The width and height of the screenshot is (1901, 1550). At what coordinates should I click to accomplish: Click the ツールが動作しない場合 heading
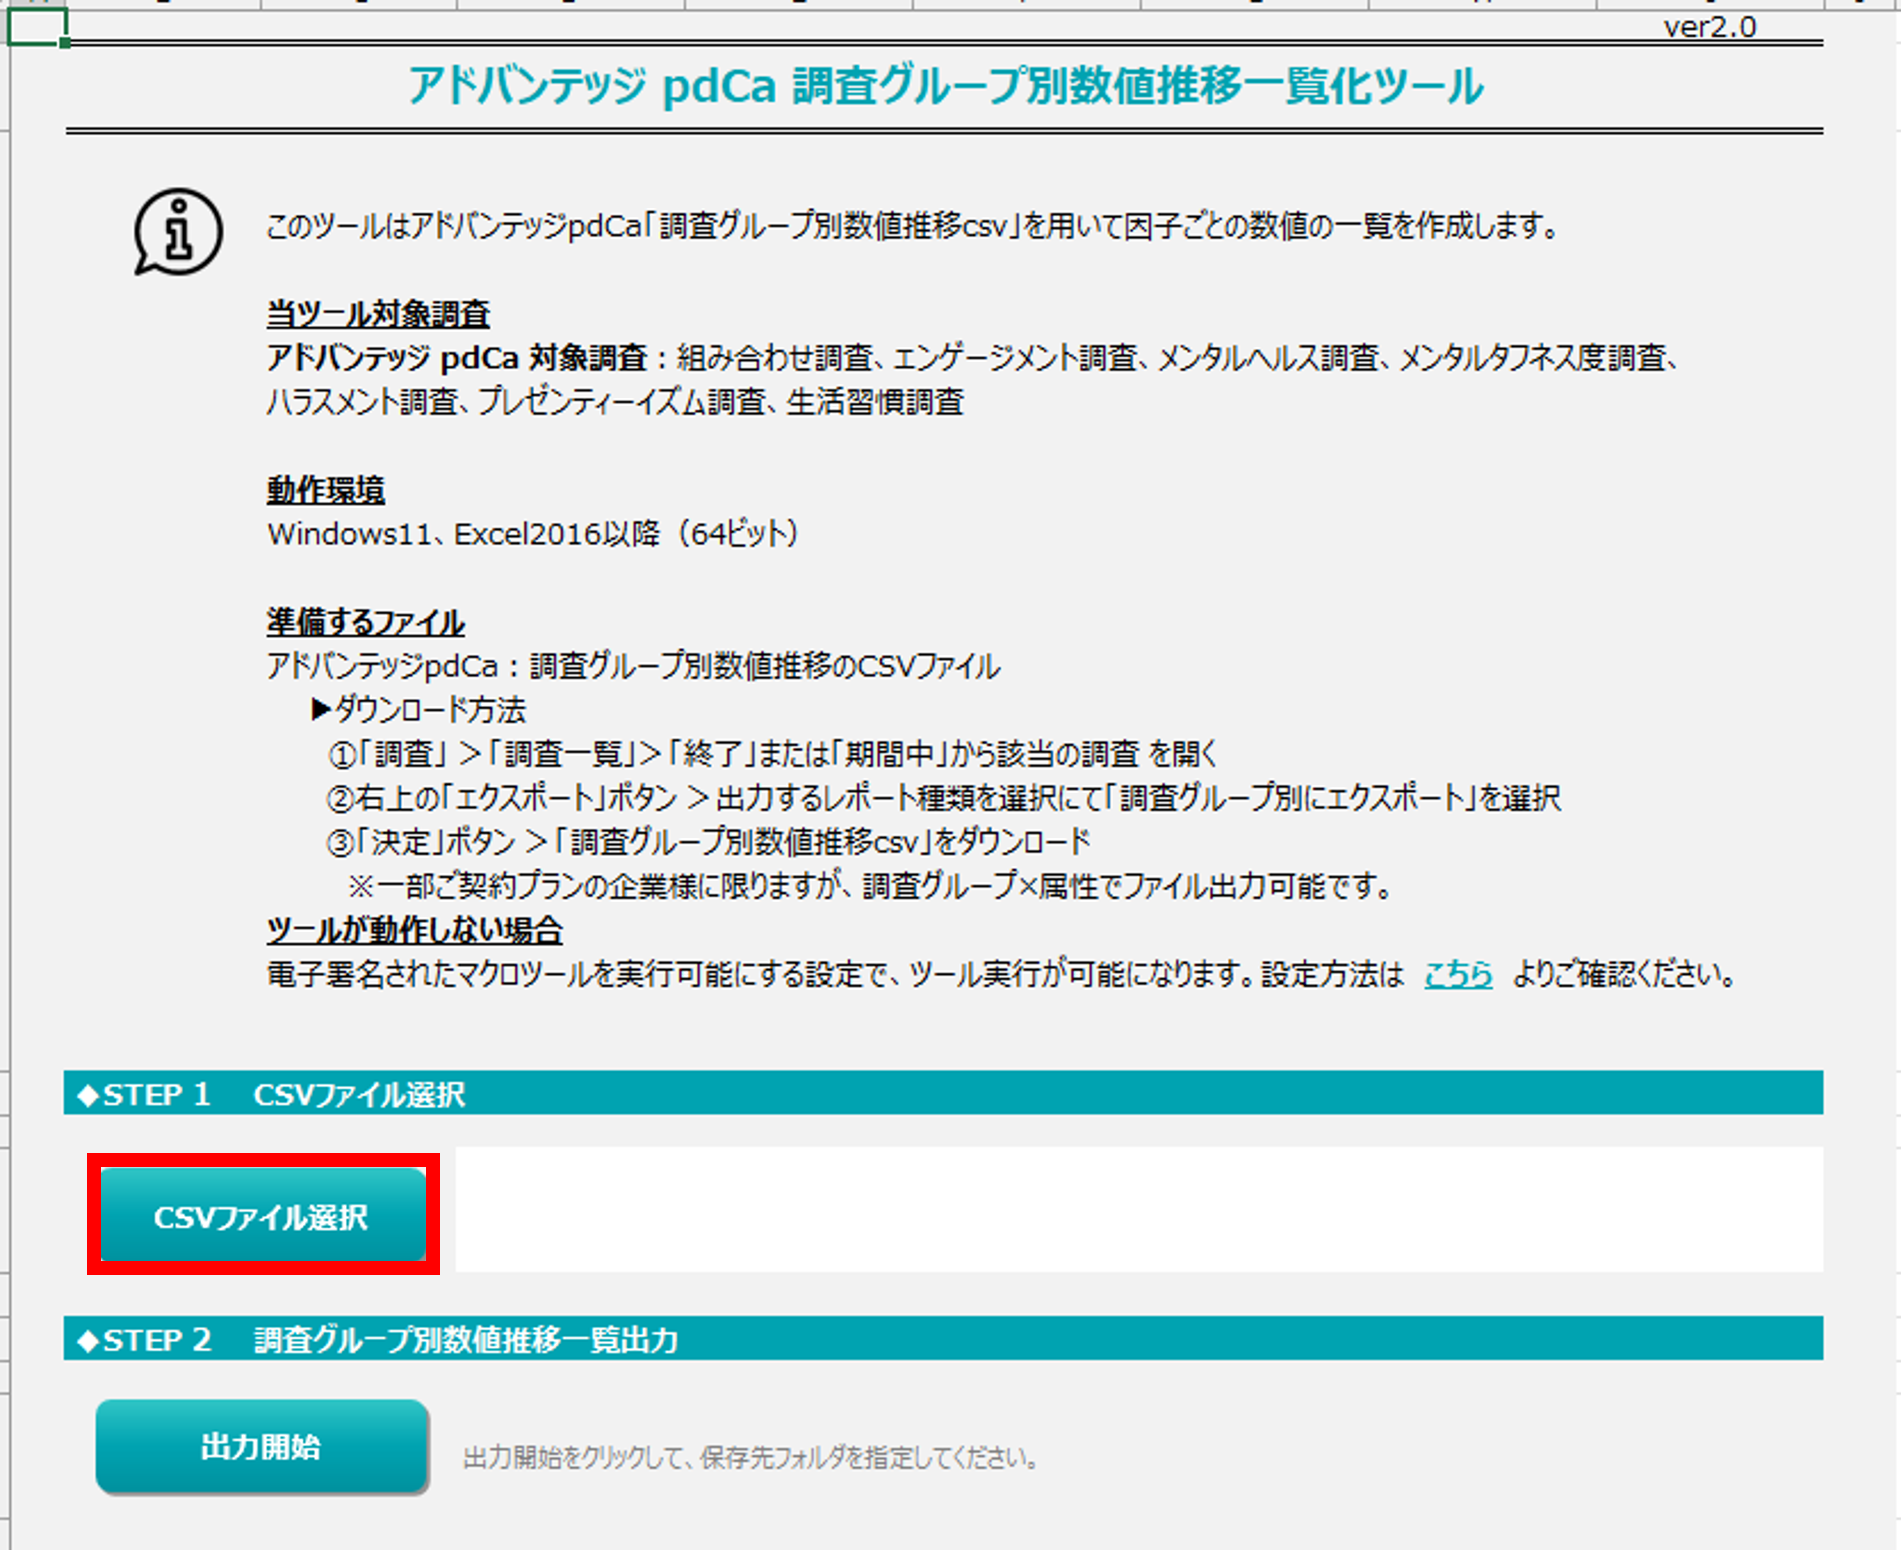coord(414,930)
